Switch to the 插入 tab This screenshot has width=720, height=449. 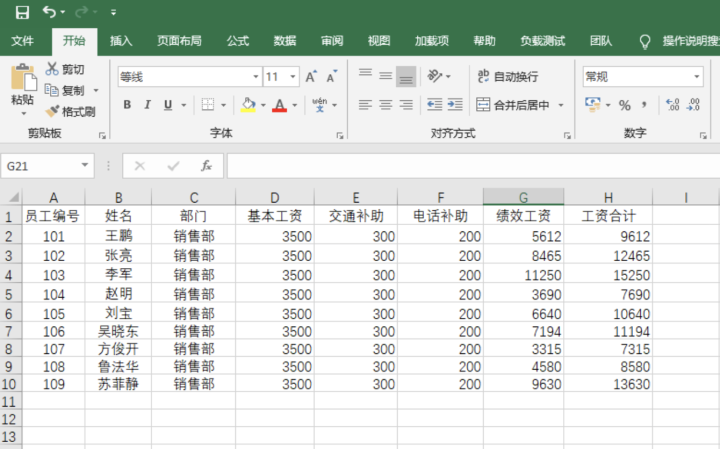click(x=121, y=41)
